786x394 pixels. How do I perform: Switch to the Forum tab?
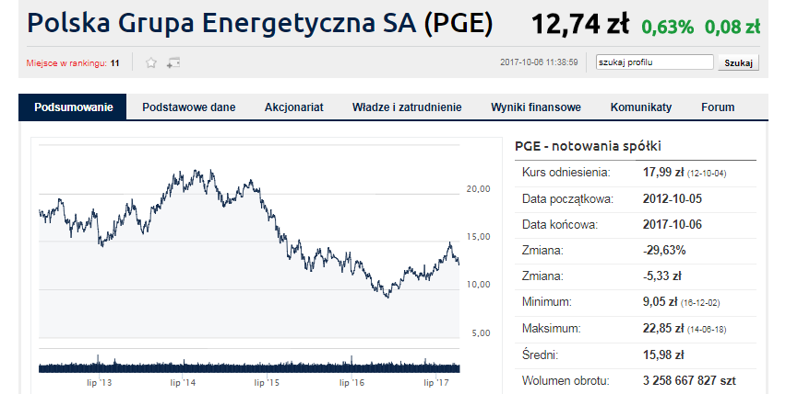click(718, 107)
